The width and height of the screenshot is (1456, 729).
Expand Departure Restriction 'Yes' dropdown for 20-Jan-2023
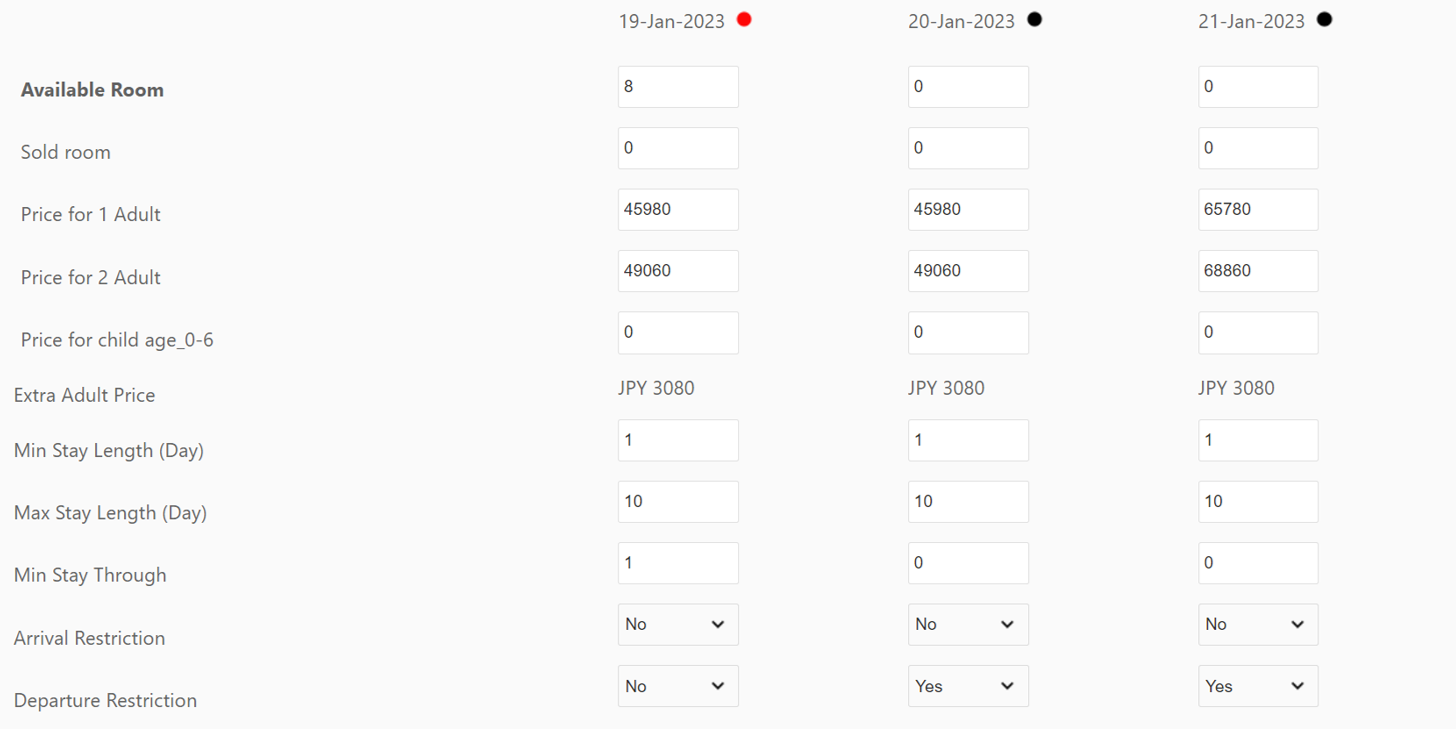click(x=968, y=686)
